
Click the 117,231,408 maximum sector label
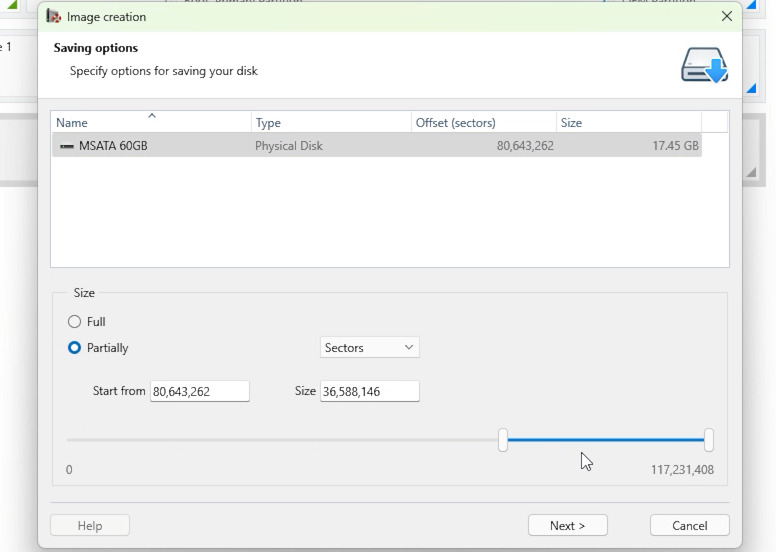682,470
